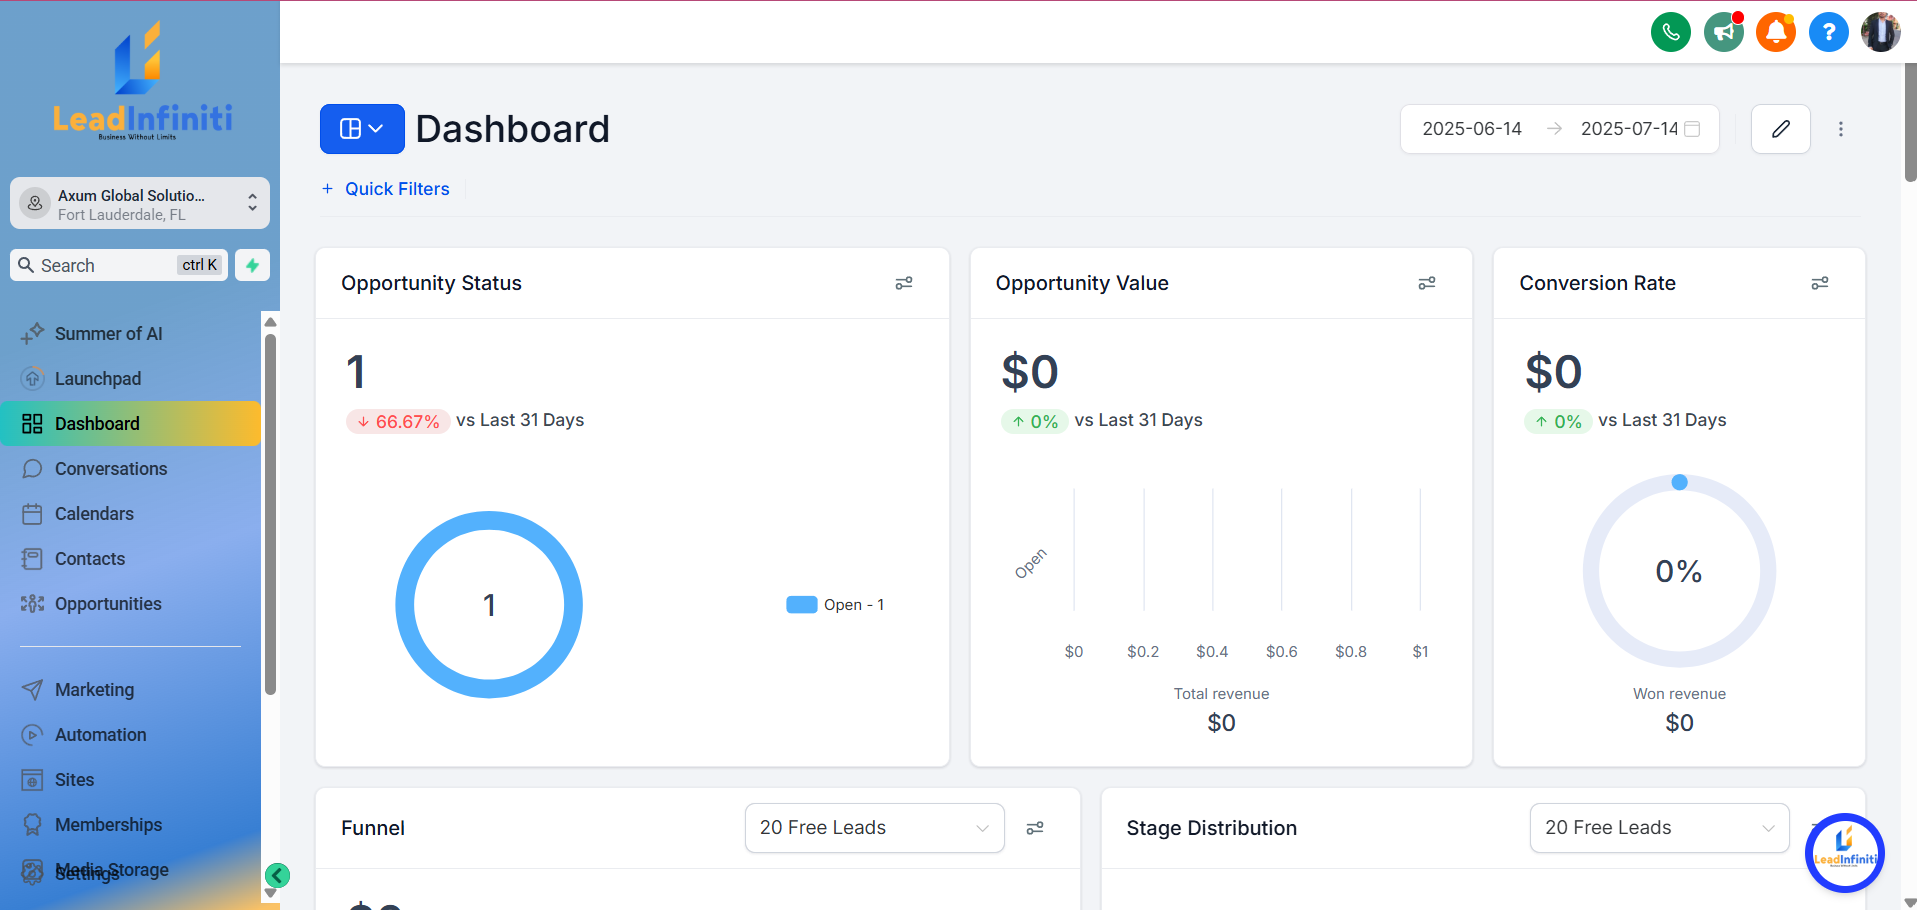Viewport: 1917px width, 910px height.
Task: Go to Conversations in sidebar
Action: point(111,469)
